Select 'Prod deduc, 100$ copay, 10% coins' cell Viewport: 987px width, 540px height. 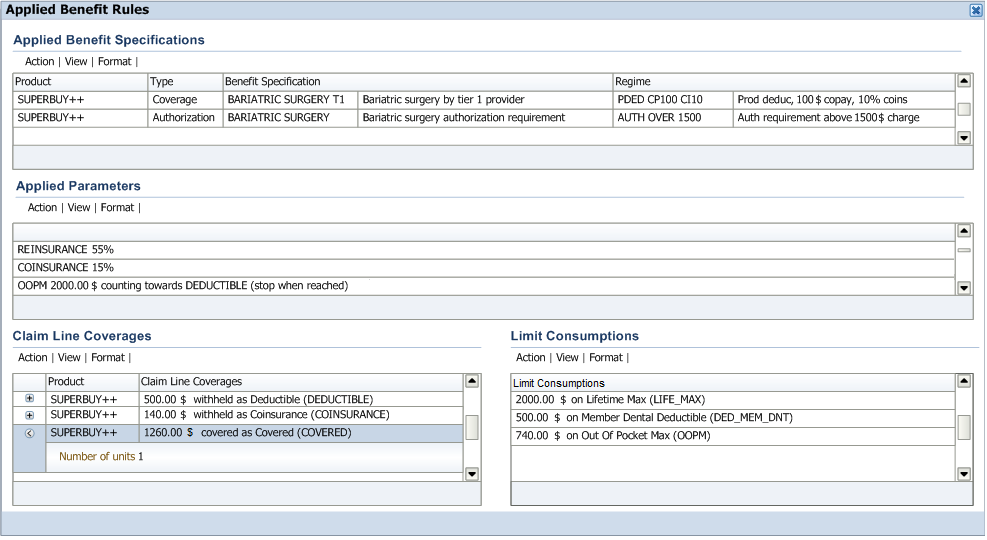tap(844, 100)
